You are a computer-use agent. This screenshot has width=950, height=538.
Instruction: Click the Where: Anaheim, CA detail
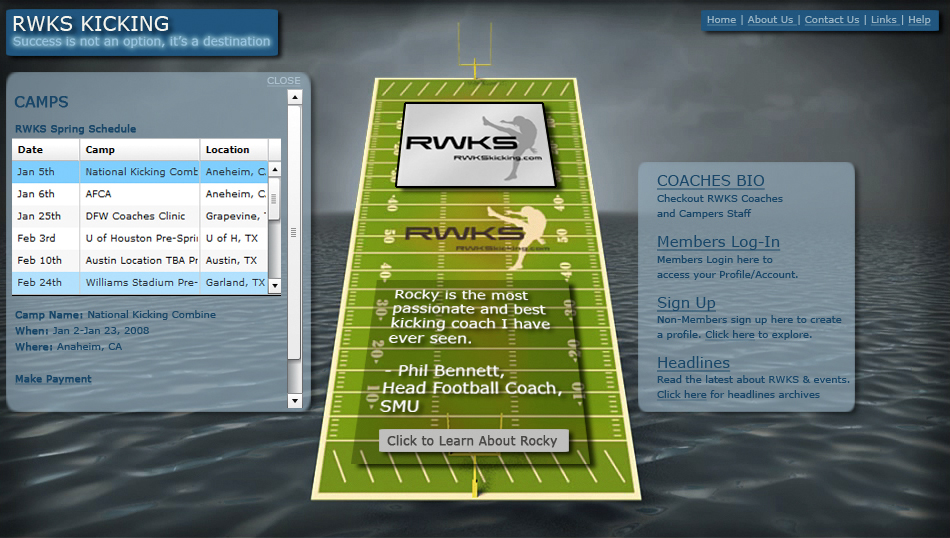point(68,347)
